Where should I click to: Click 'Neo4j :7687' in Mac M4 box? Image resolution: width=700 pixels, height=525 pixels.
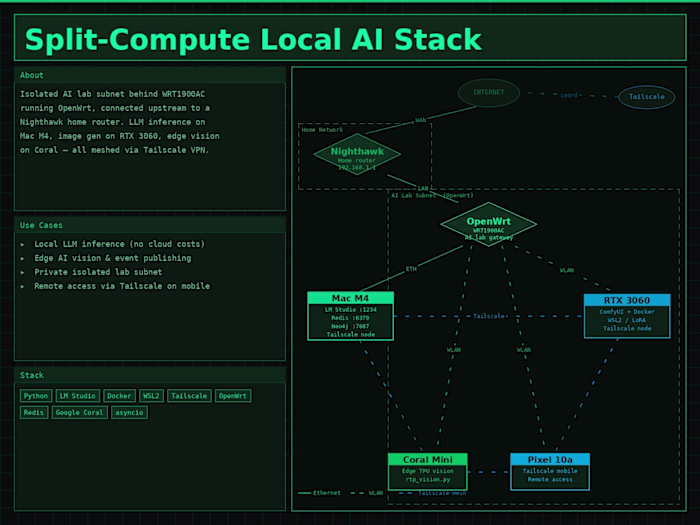tap(350, 326)
